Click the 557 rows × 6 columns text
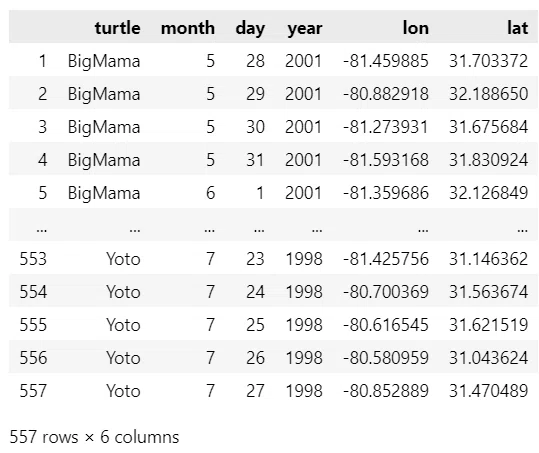539x453 pixels. point(94,437)
